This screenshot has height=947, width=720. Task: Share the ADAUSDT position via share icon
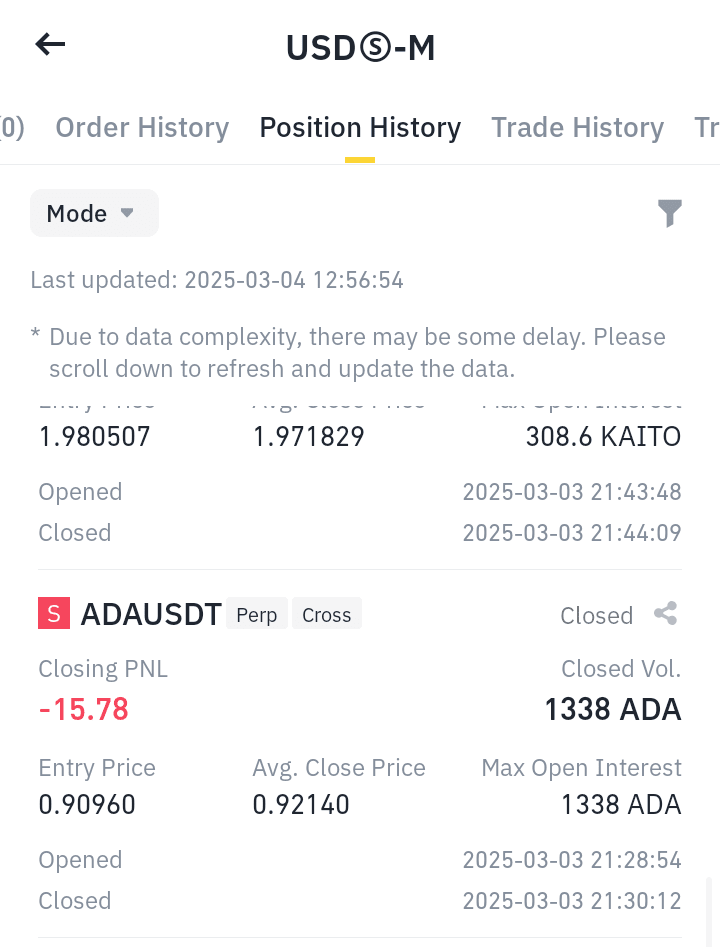click(x=666, y=614)
